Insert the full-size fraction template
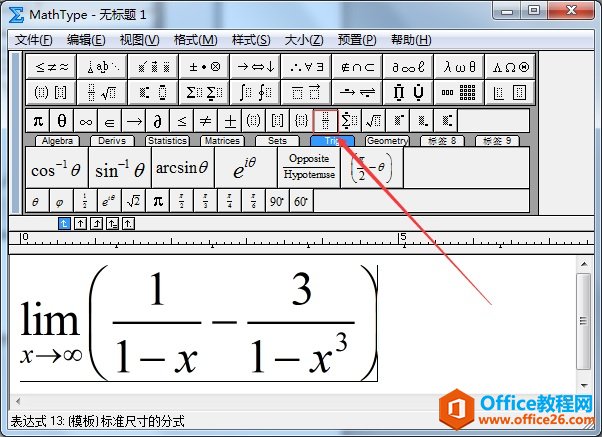The height and width of the screenshot is (437, 602). click(x=326, y=121)
